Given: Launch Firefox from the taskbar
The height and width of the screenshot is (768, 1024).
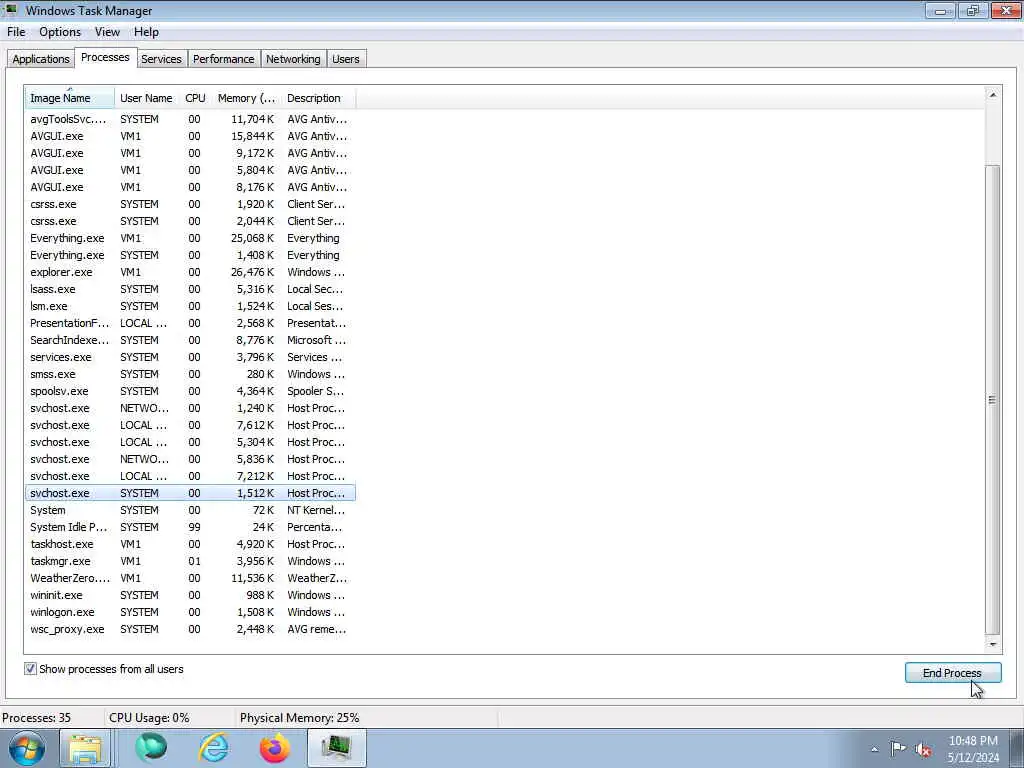Looking at the screenshot, I should click(275, 748).
